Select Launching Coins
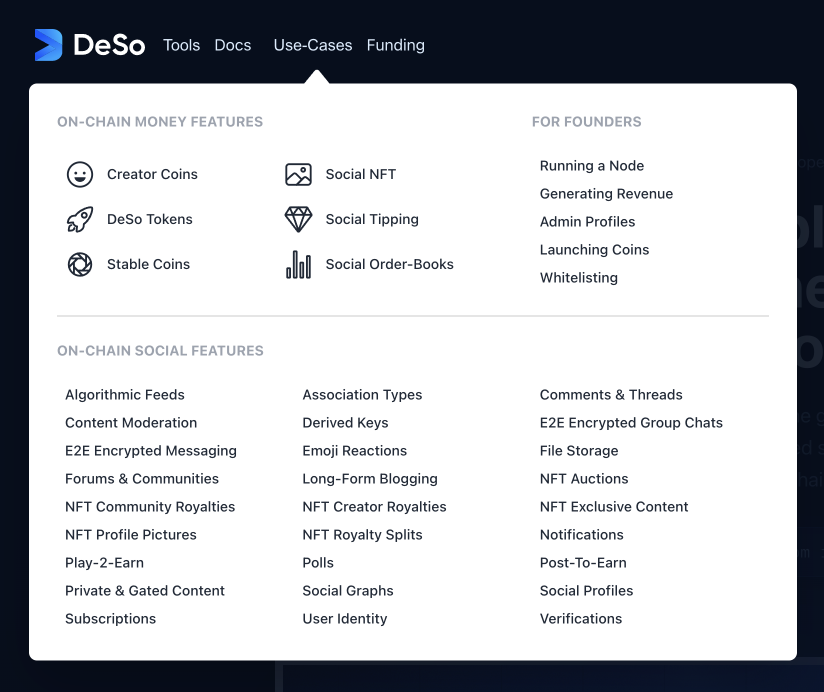 [594, 250]
